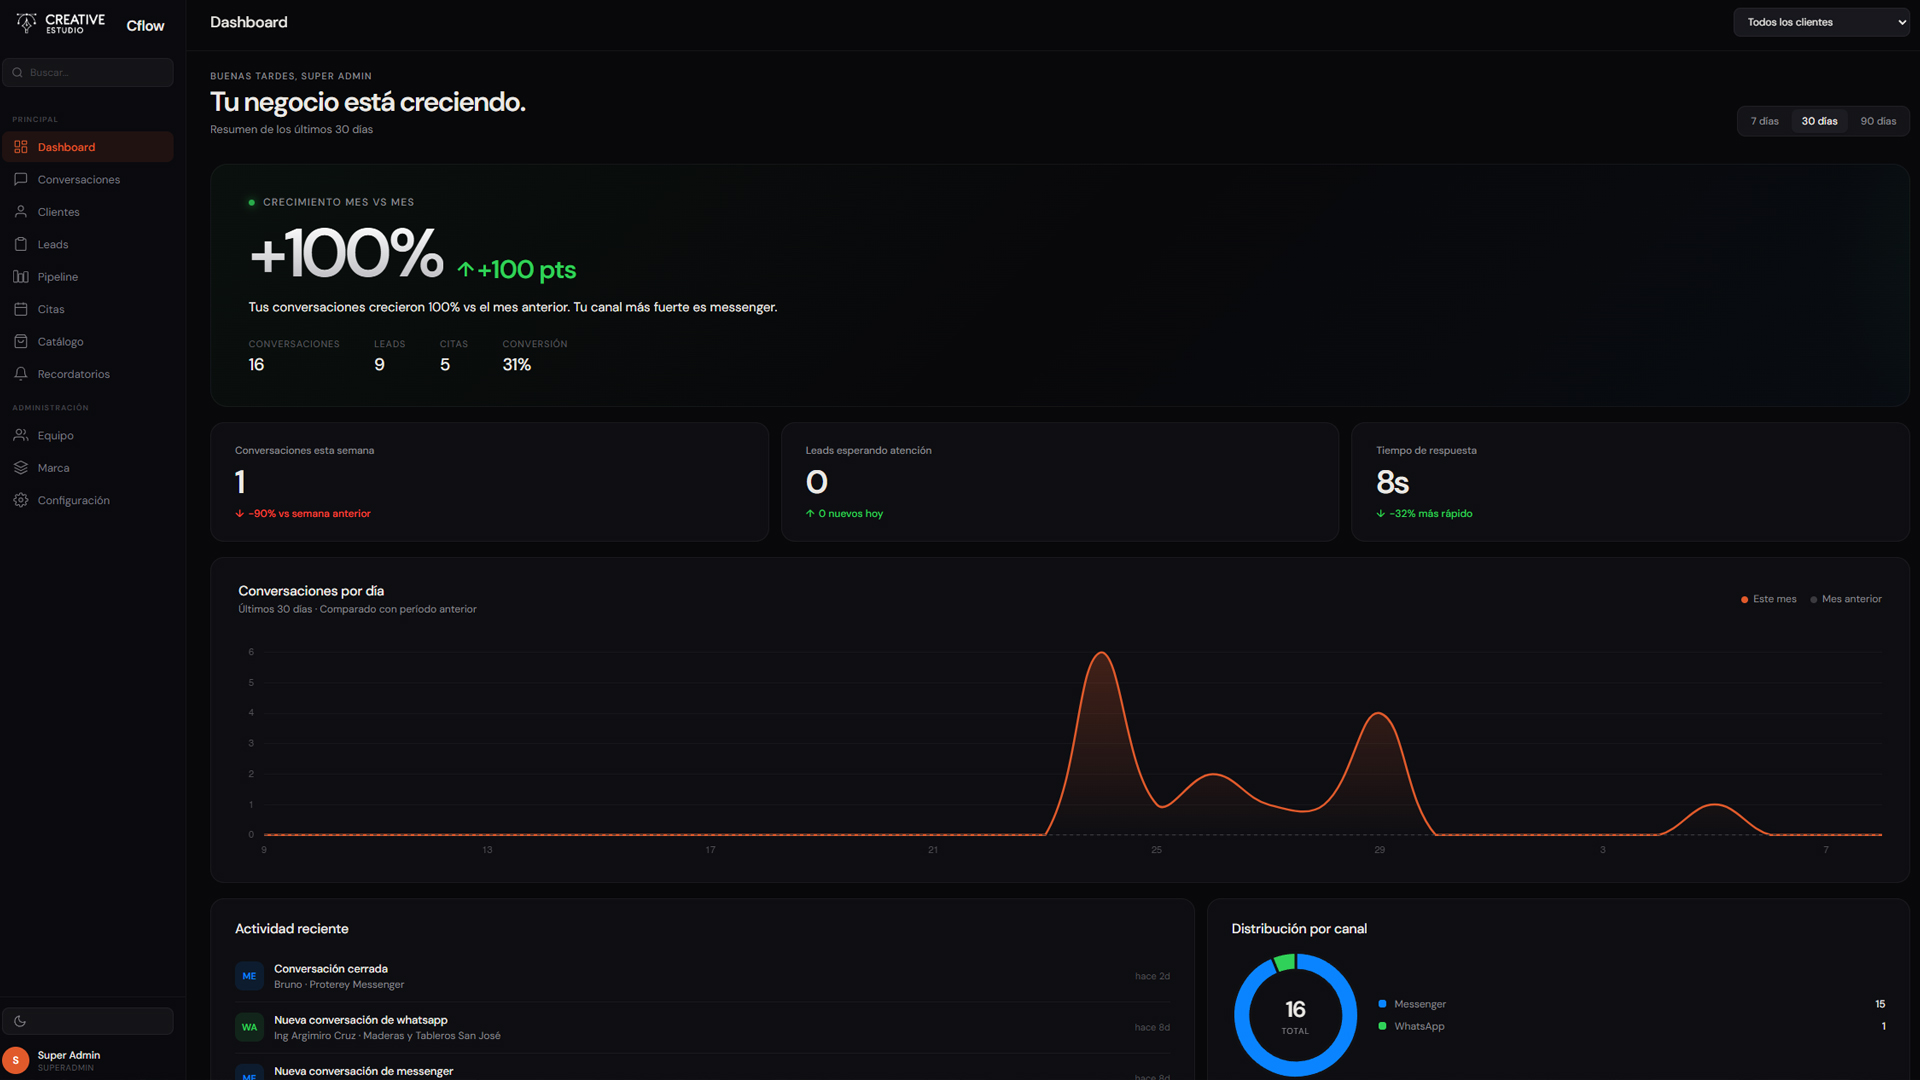Toggle dark mode with the moon button
Viewport: 1920px width, 1080px height.
click(88, 1021)
